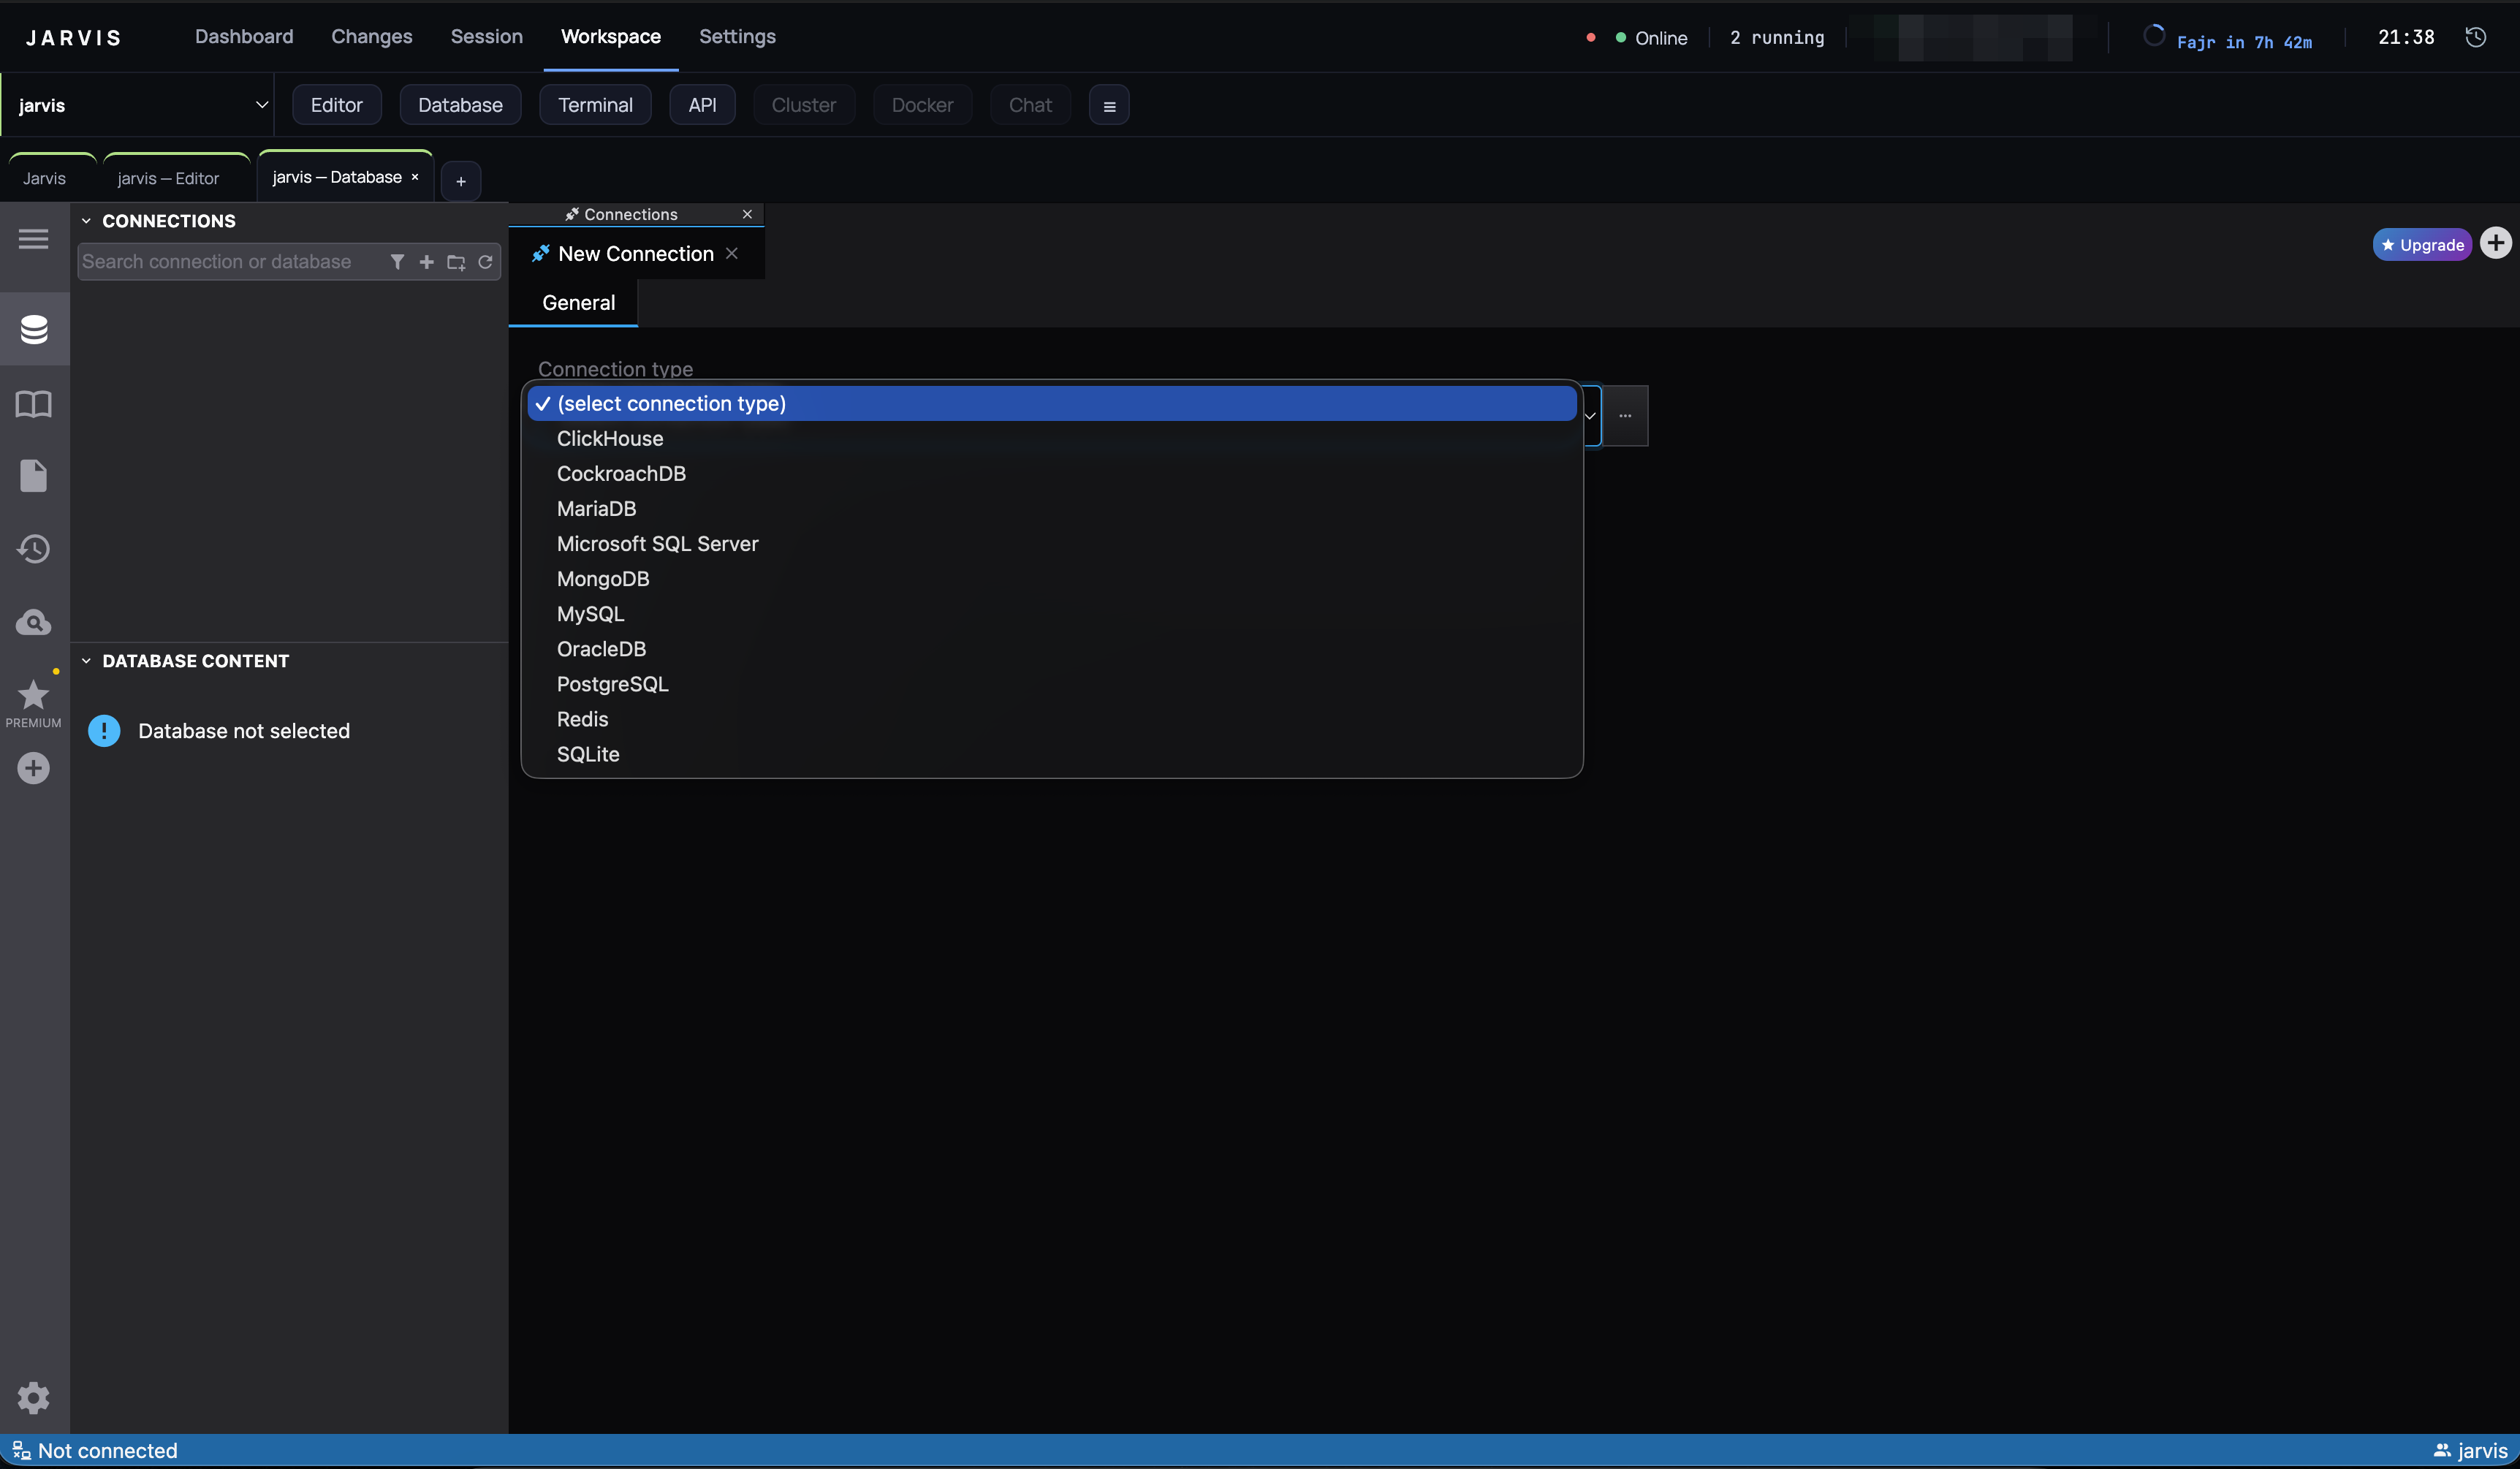The width and height of the screenshot is (2520, 1469).
Task: Add a new connection with plus icon
Action: coord(426,262)
